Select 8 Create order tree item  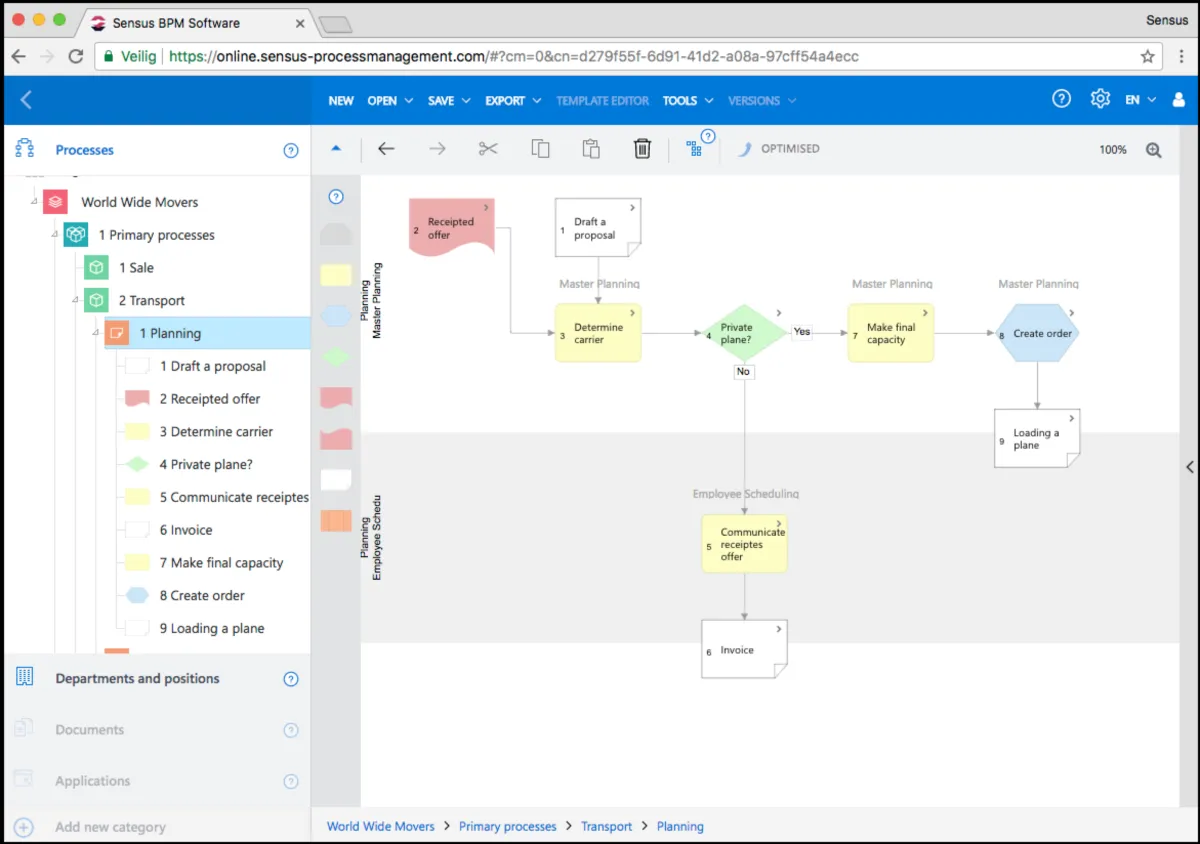coord(202,595)
